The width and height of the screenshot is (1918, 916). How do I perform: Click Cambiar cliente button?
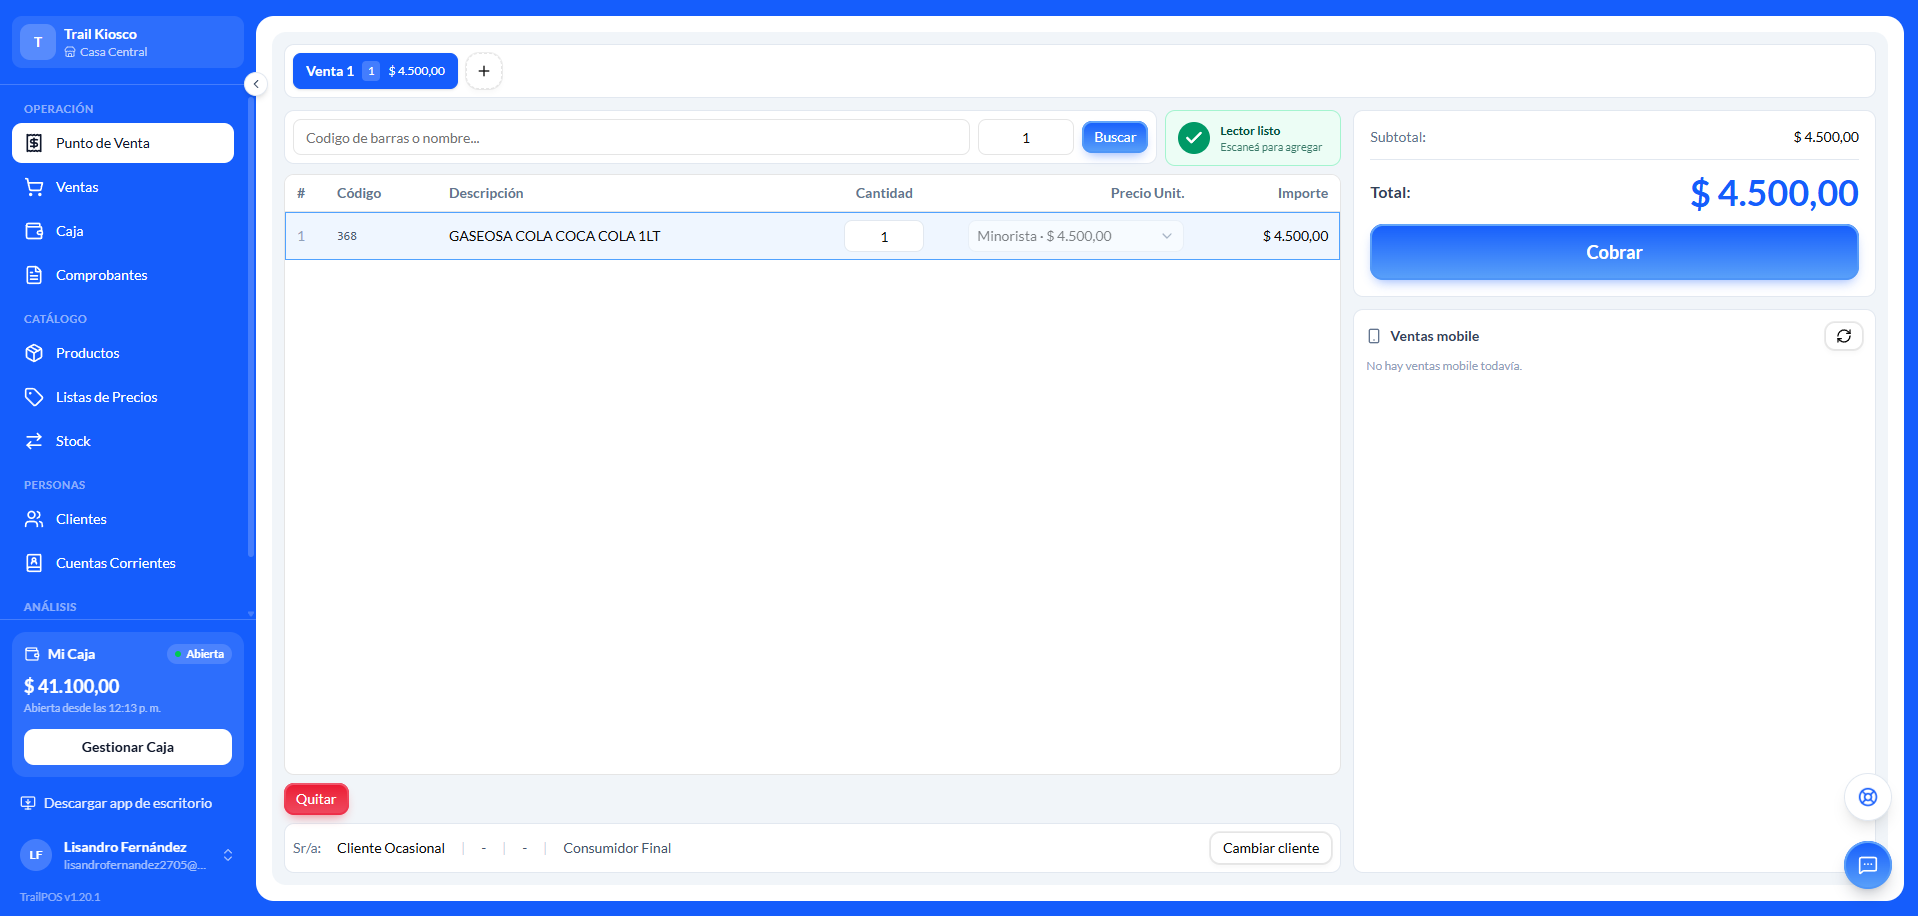1271,848
